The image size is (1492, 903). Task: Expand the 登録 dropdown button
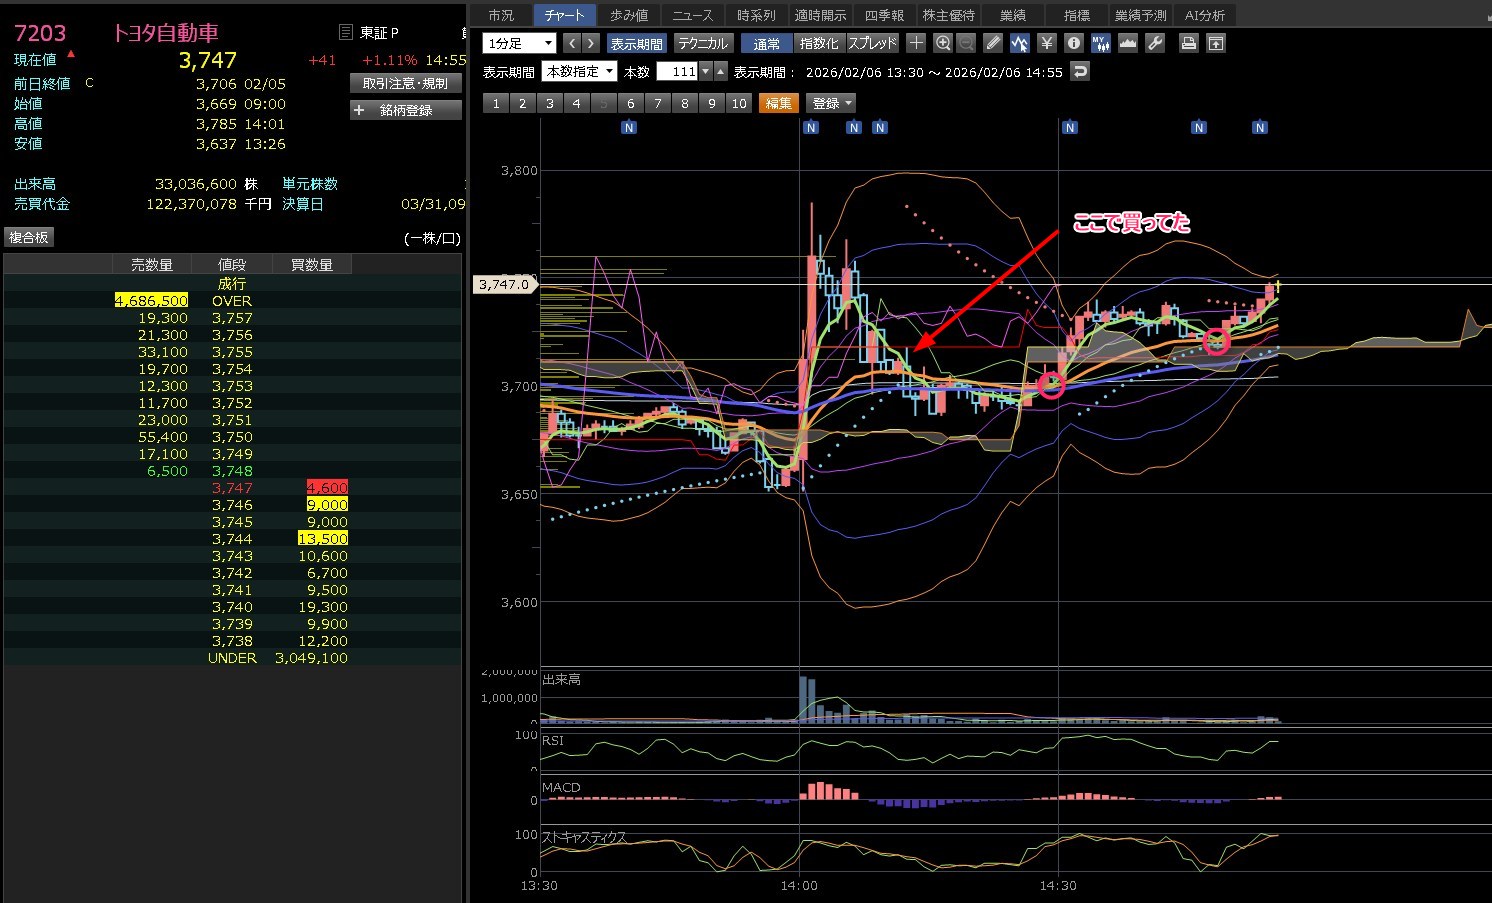point(832,103)
